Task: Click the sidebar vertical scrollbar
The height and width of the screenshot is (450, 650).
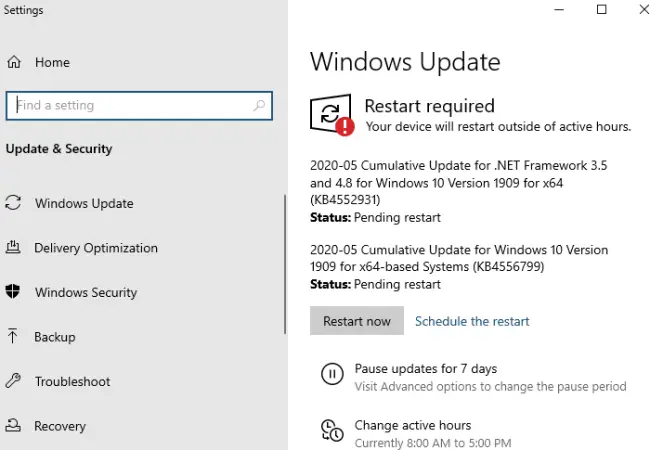Action: tap(285, 264)
